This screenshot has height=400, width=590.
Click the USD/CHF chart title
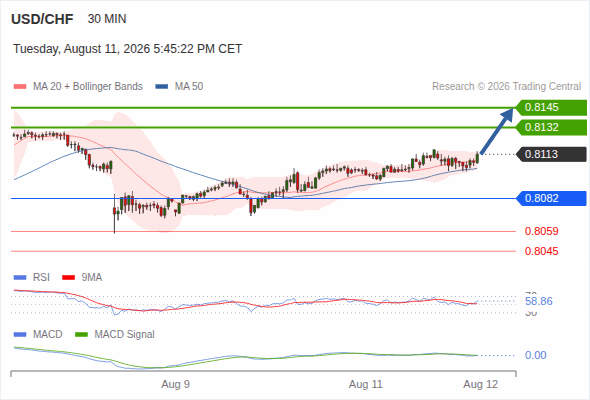click(x=42, y=19)
